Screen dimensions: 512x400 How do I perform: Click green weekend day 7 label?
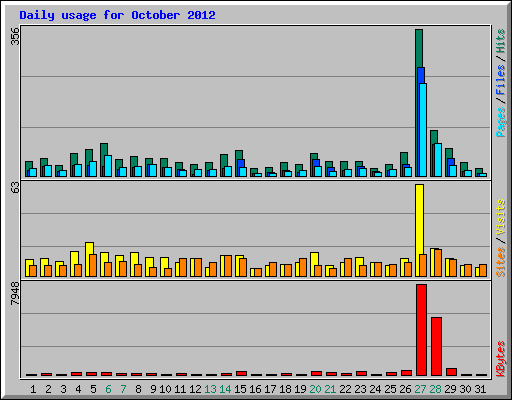(x=123, y=389)
